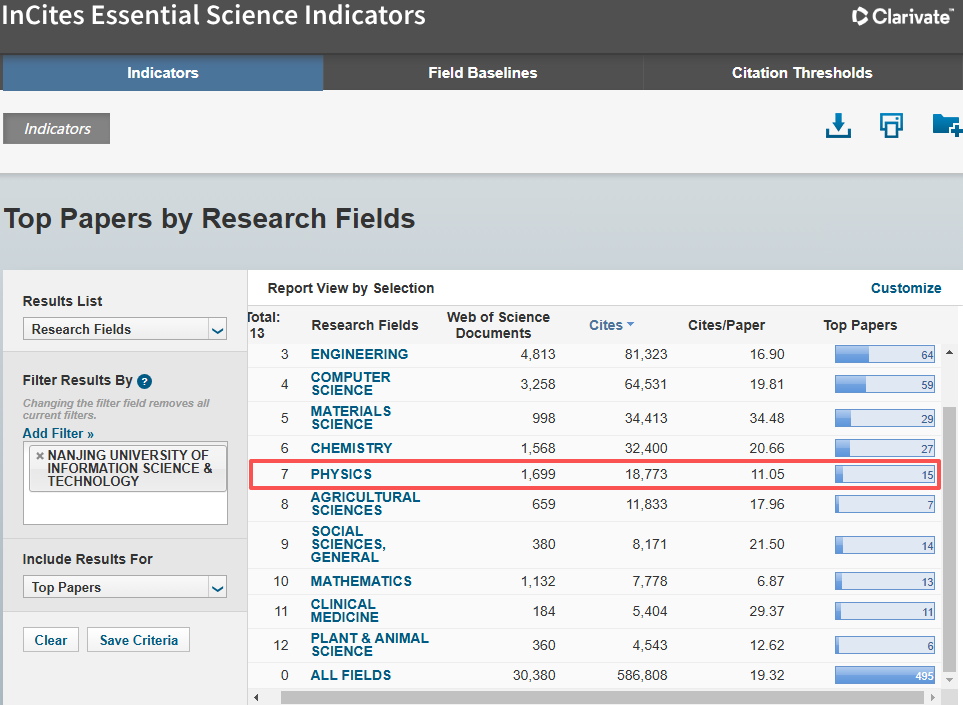Click the download report icon
The height and width of the screenshot is (705, 963).
[x=838, y=126]
